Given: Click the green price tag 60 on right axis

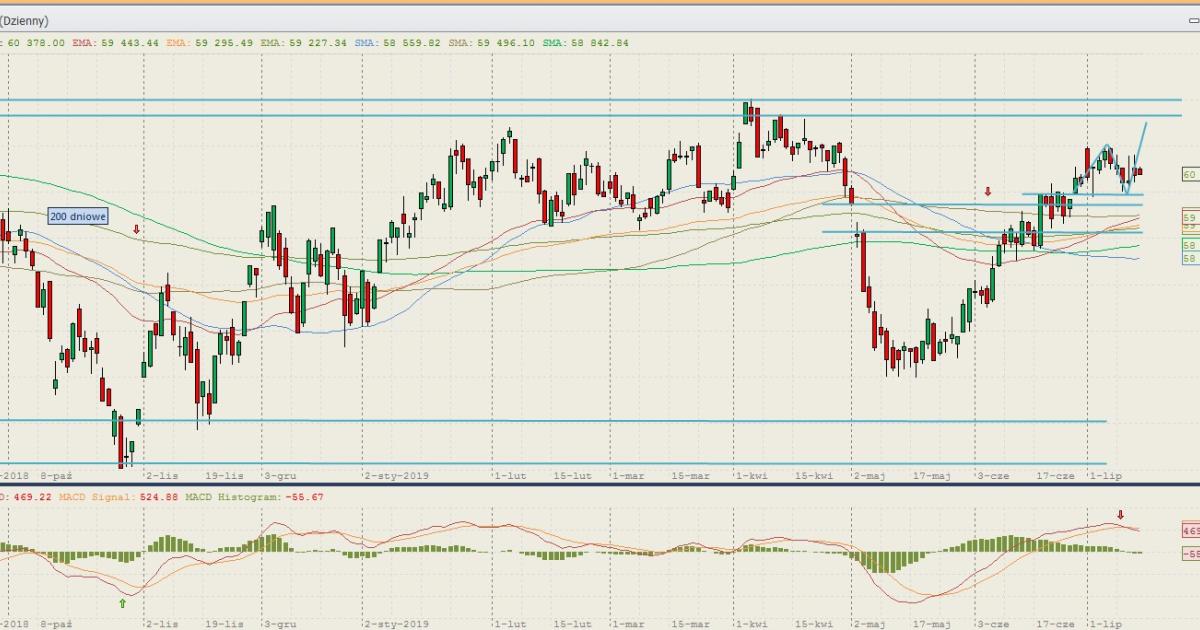Looking at the screenshot, I should tap(1189, 174).
